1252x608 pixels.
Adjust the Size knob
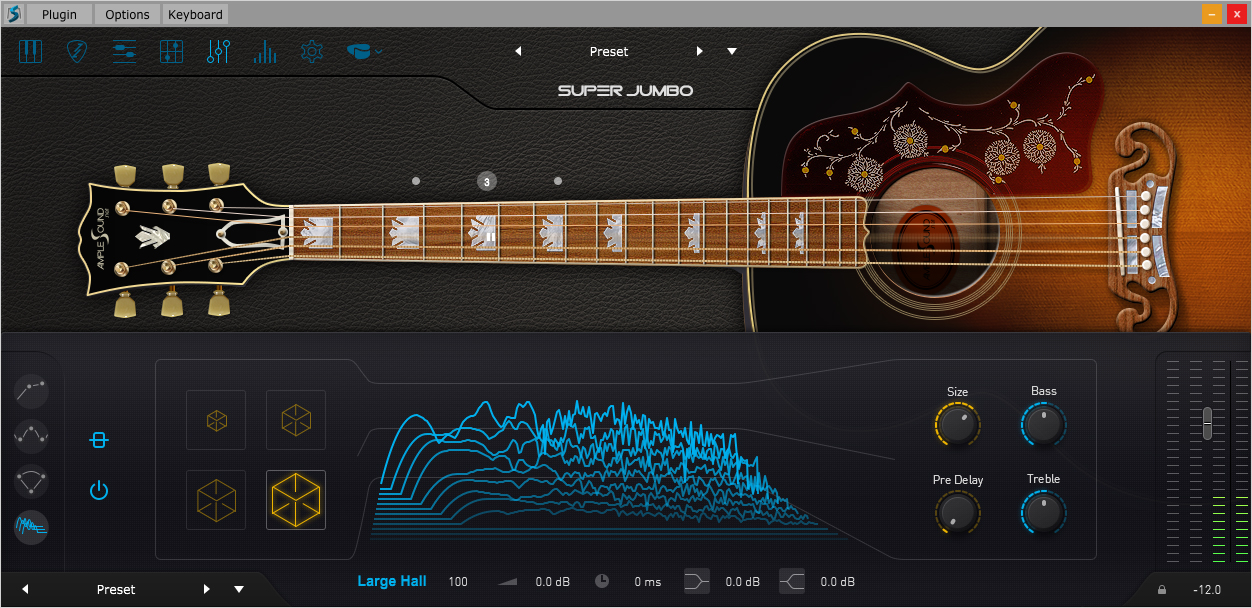pos(957,425)
